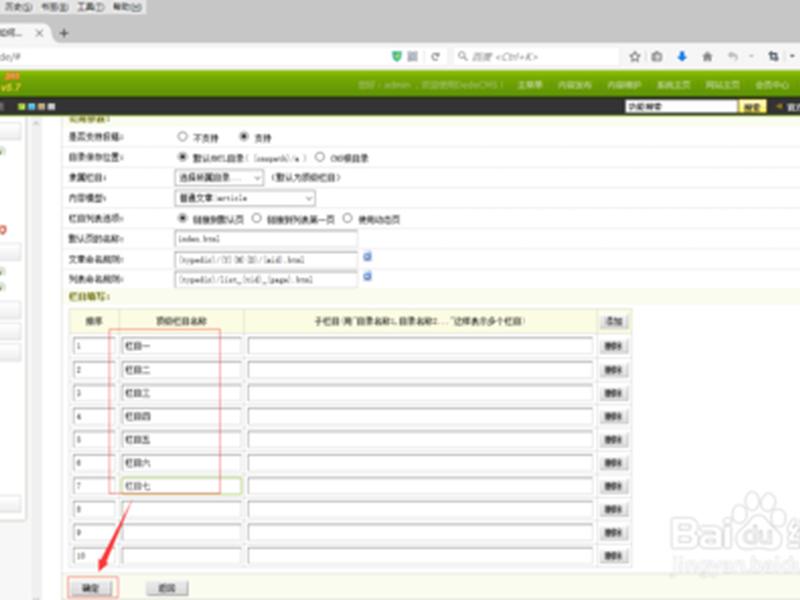
Task: Click the button to the right of 确定
Action: 167,588
